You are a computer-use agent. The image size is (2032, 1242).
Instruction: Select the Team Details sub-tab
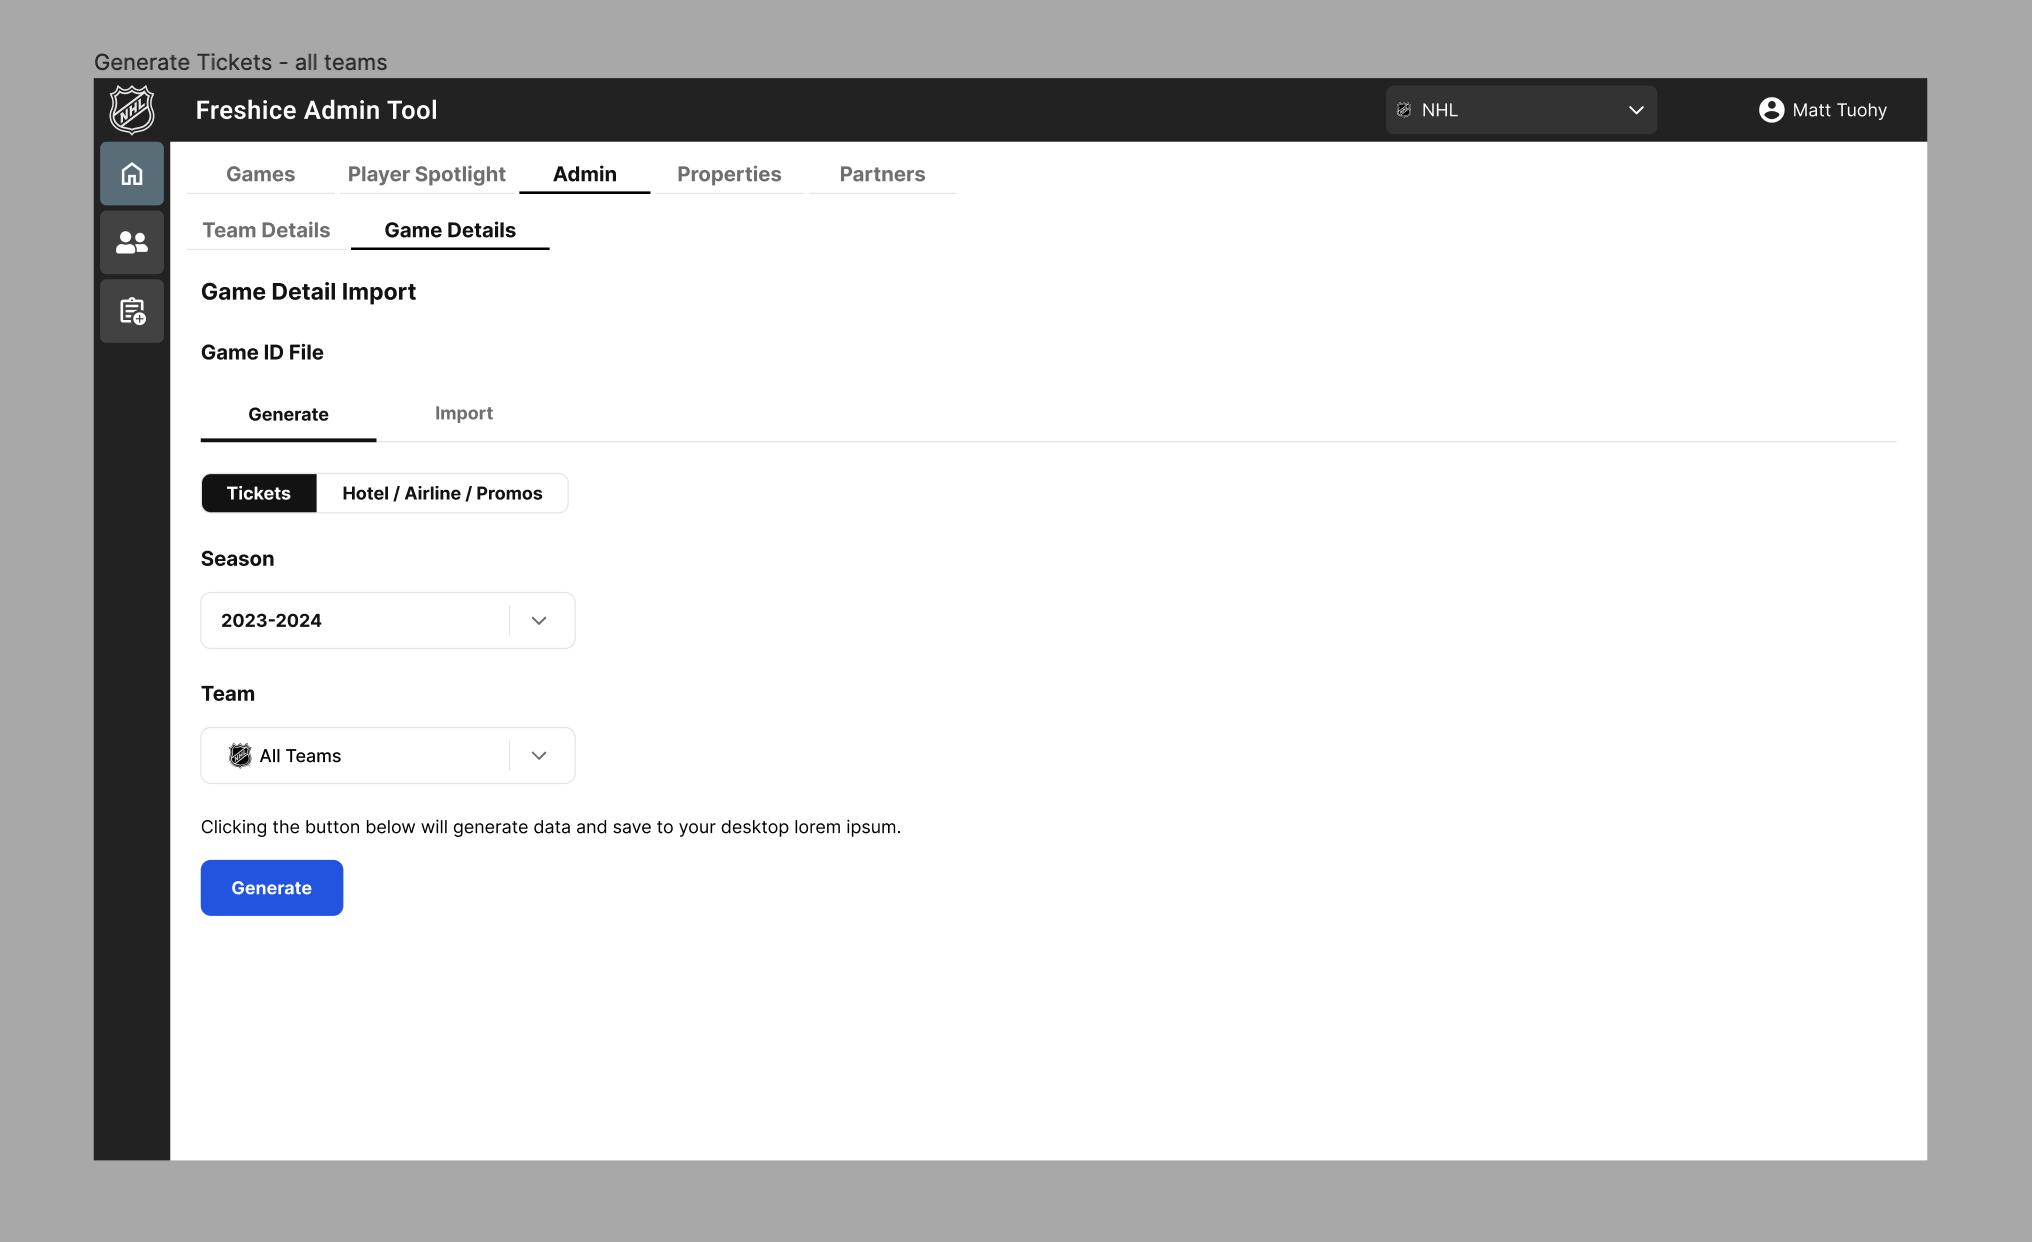click(266, 230)
